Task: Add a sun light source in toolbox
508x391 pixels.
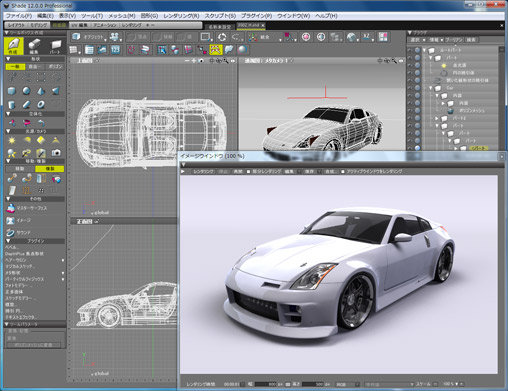Action: tap(12, 140)
